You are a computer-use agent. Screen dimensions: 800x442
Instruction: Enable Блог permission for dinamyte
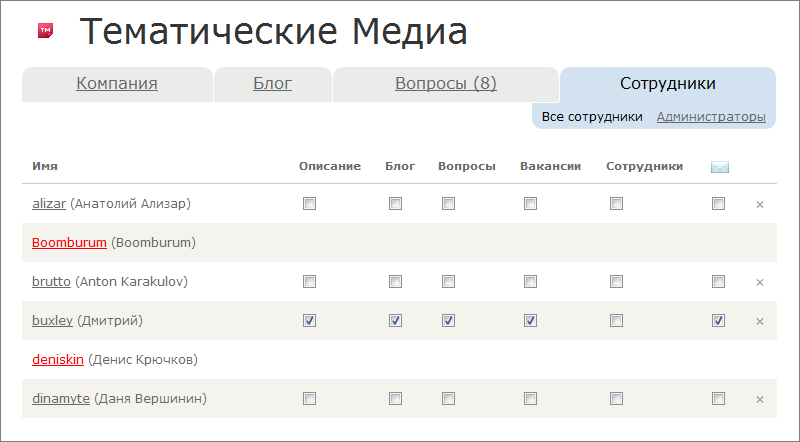point(395,399)
